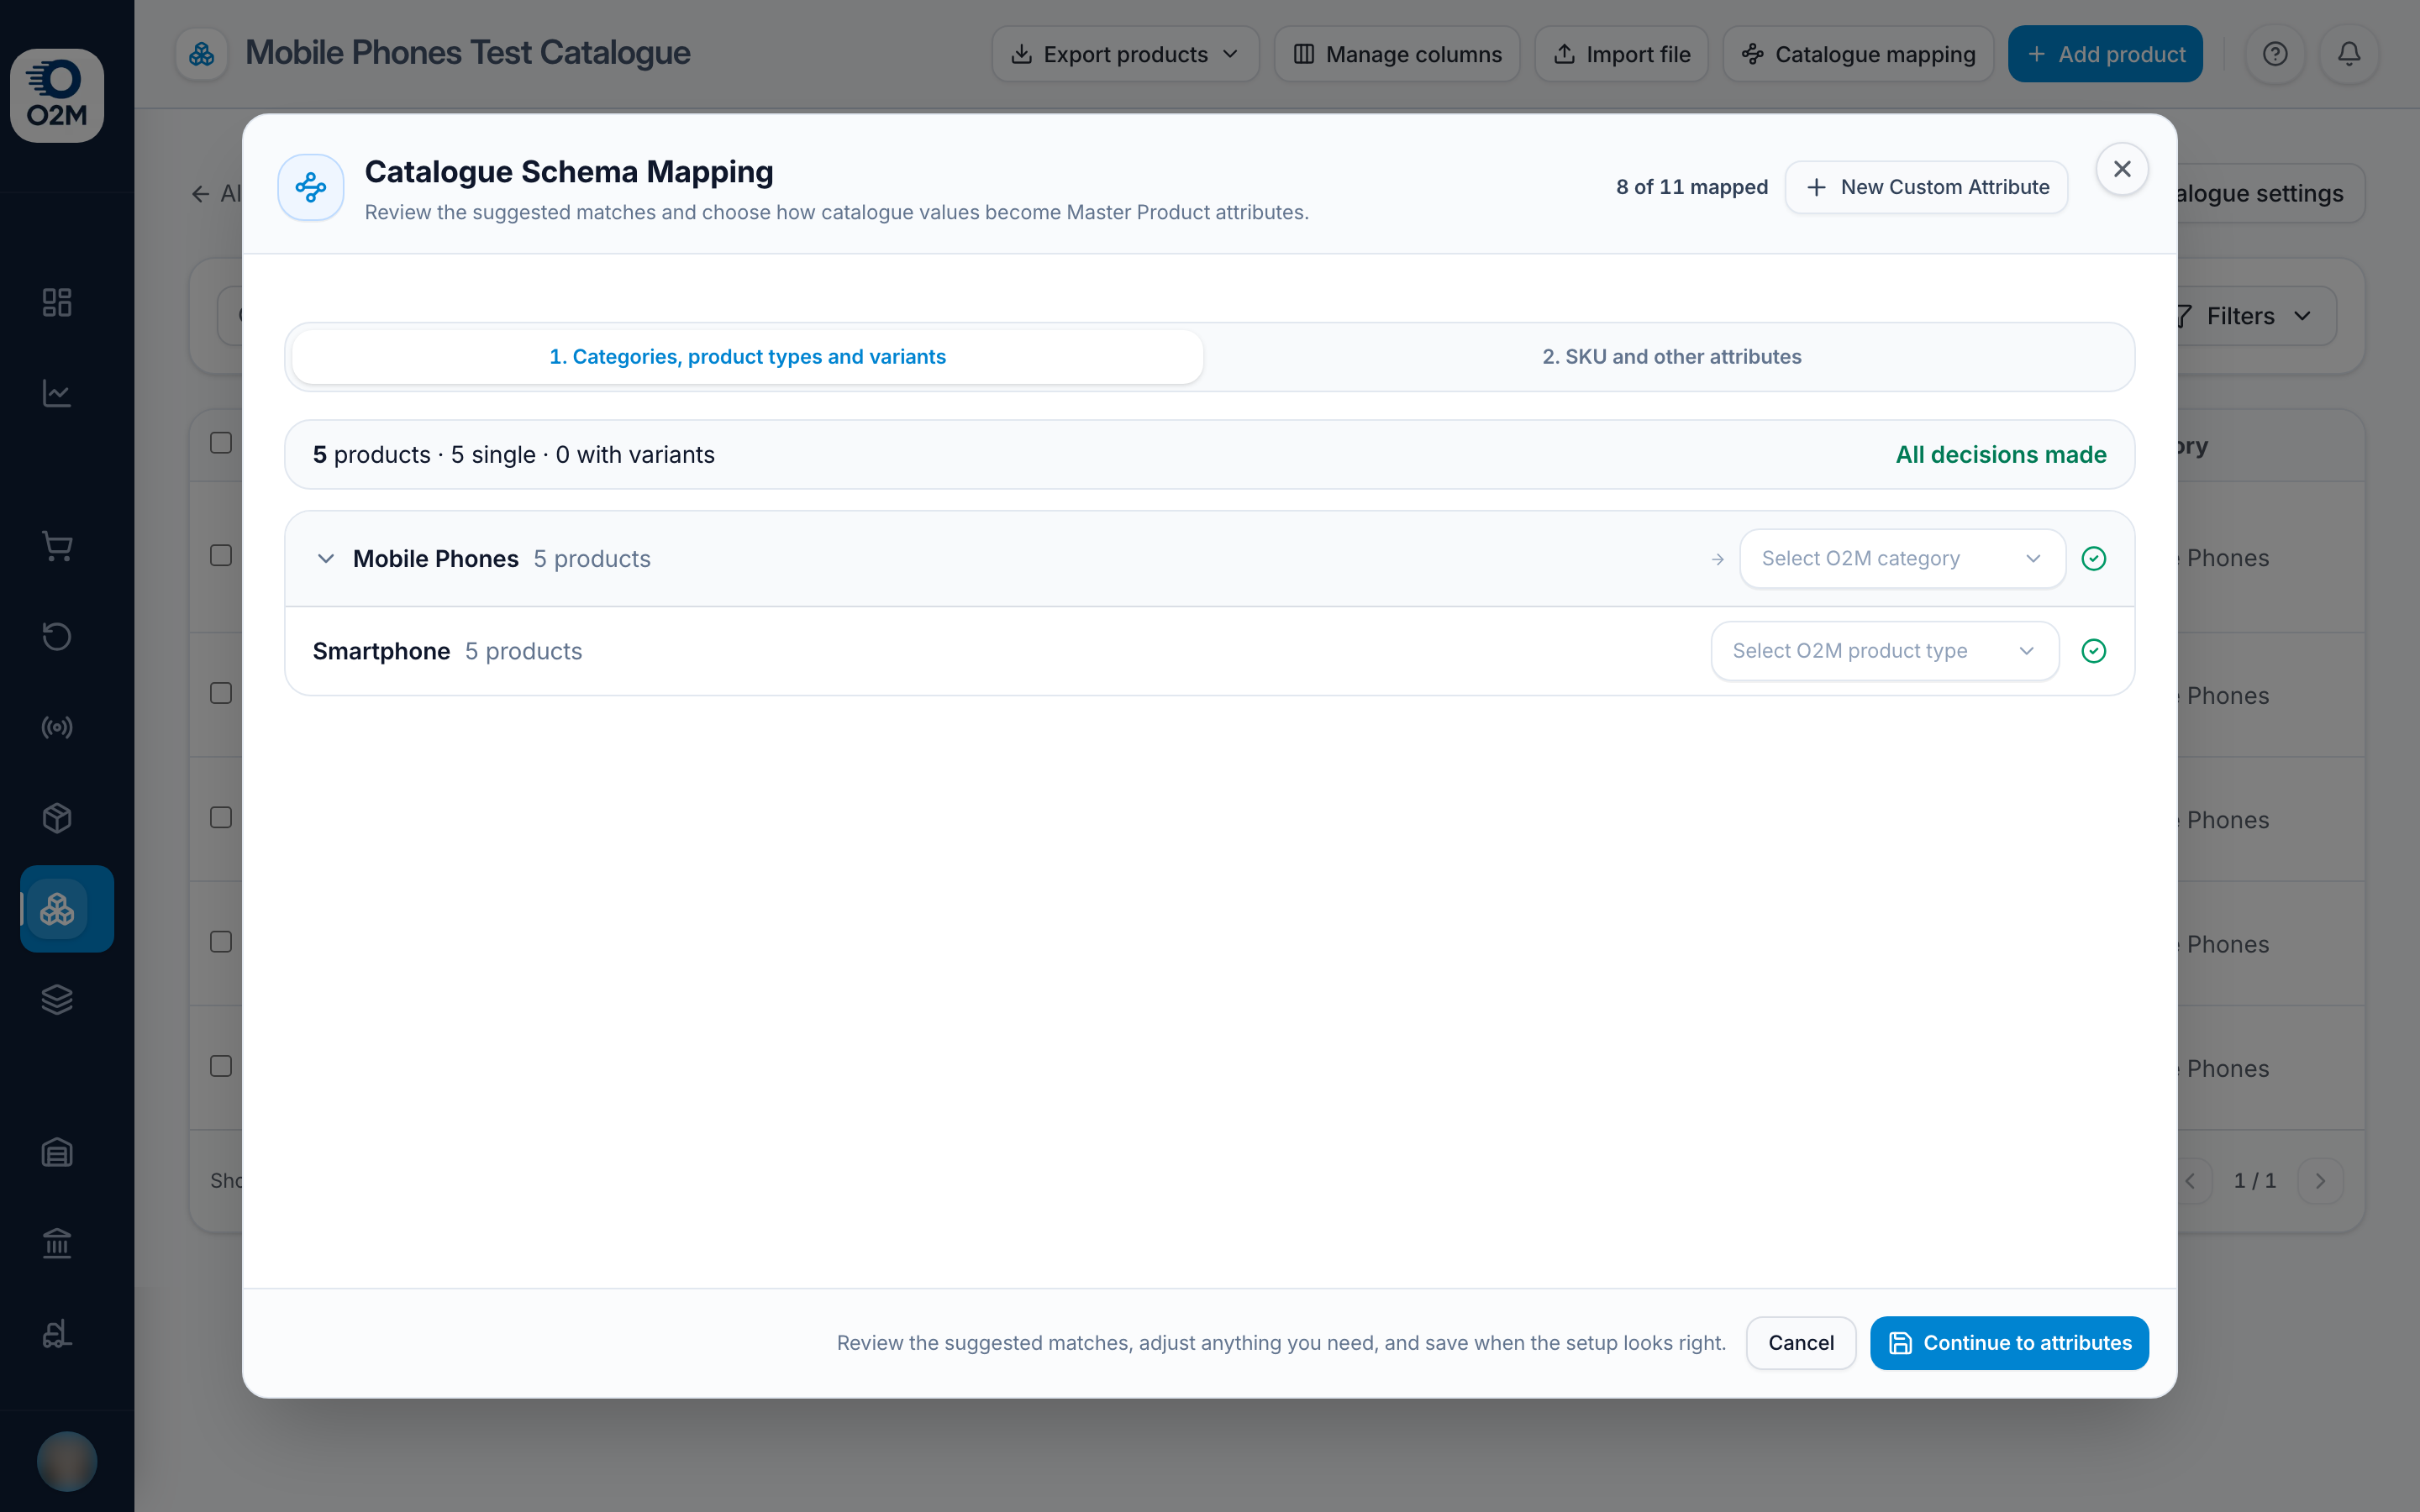Toggle the select-all checkbox in table header
2420x1512 pixels.
[221, 443]
